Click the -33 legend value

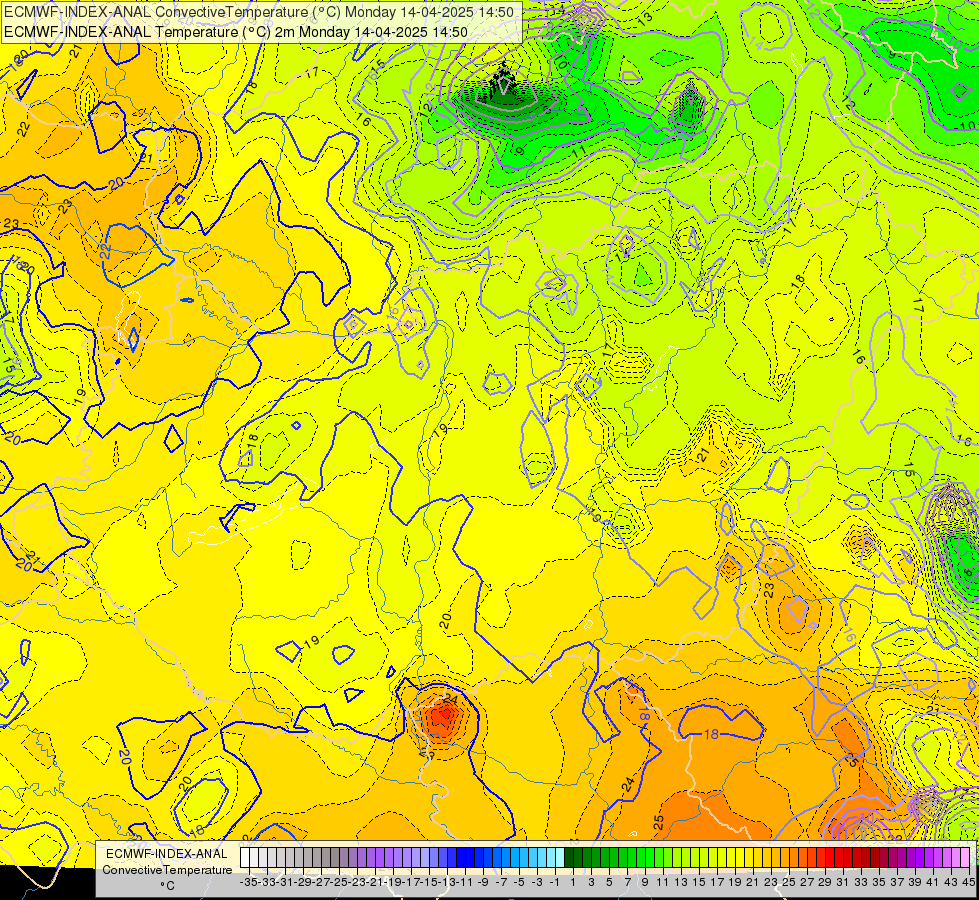click(267, 882)
